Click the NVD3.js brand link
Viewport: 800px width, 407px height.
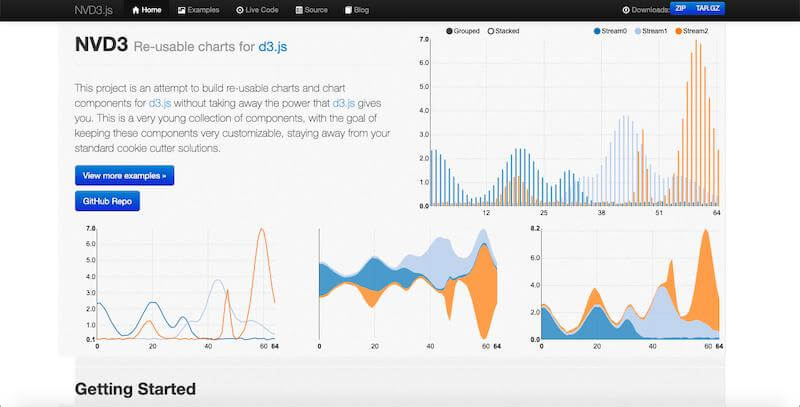point(95,10)
